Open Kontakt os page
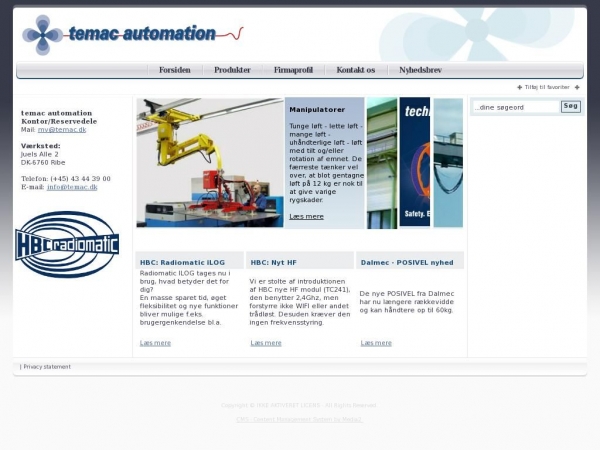 tap(355, 70)
